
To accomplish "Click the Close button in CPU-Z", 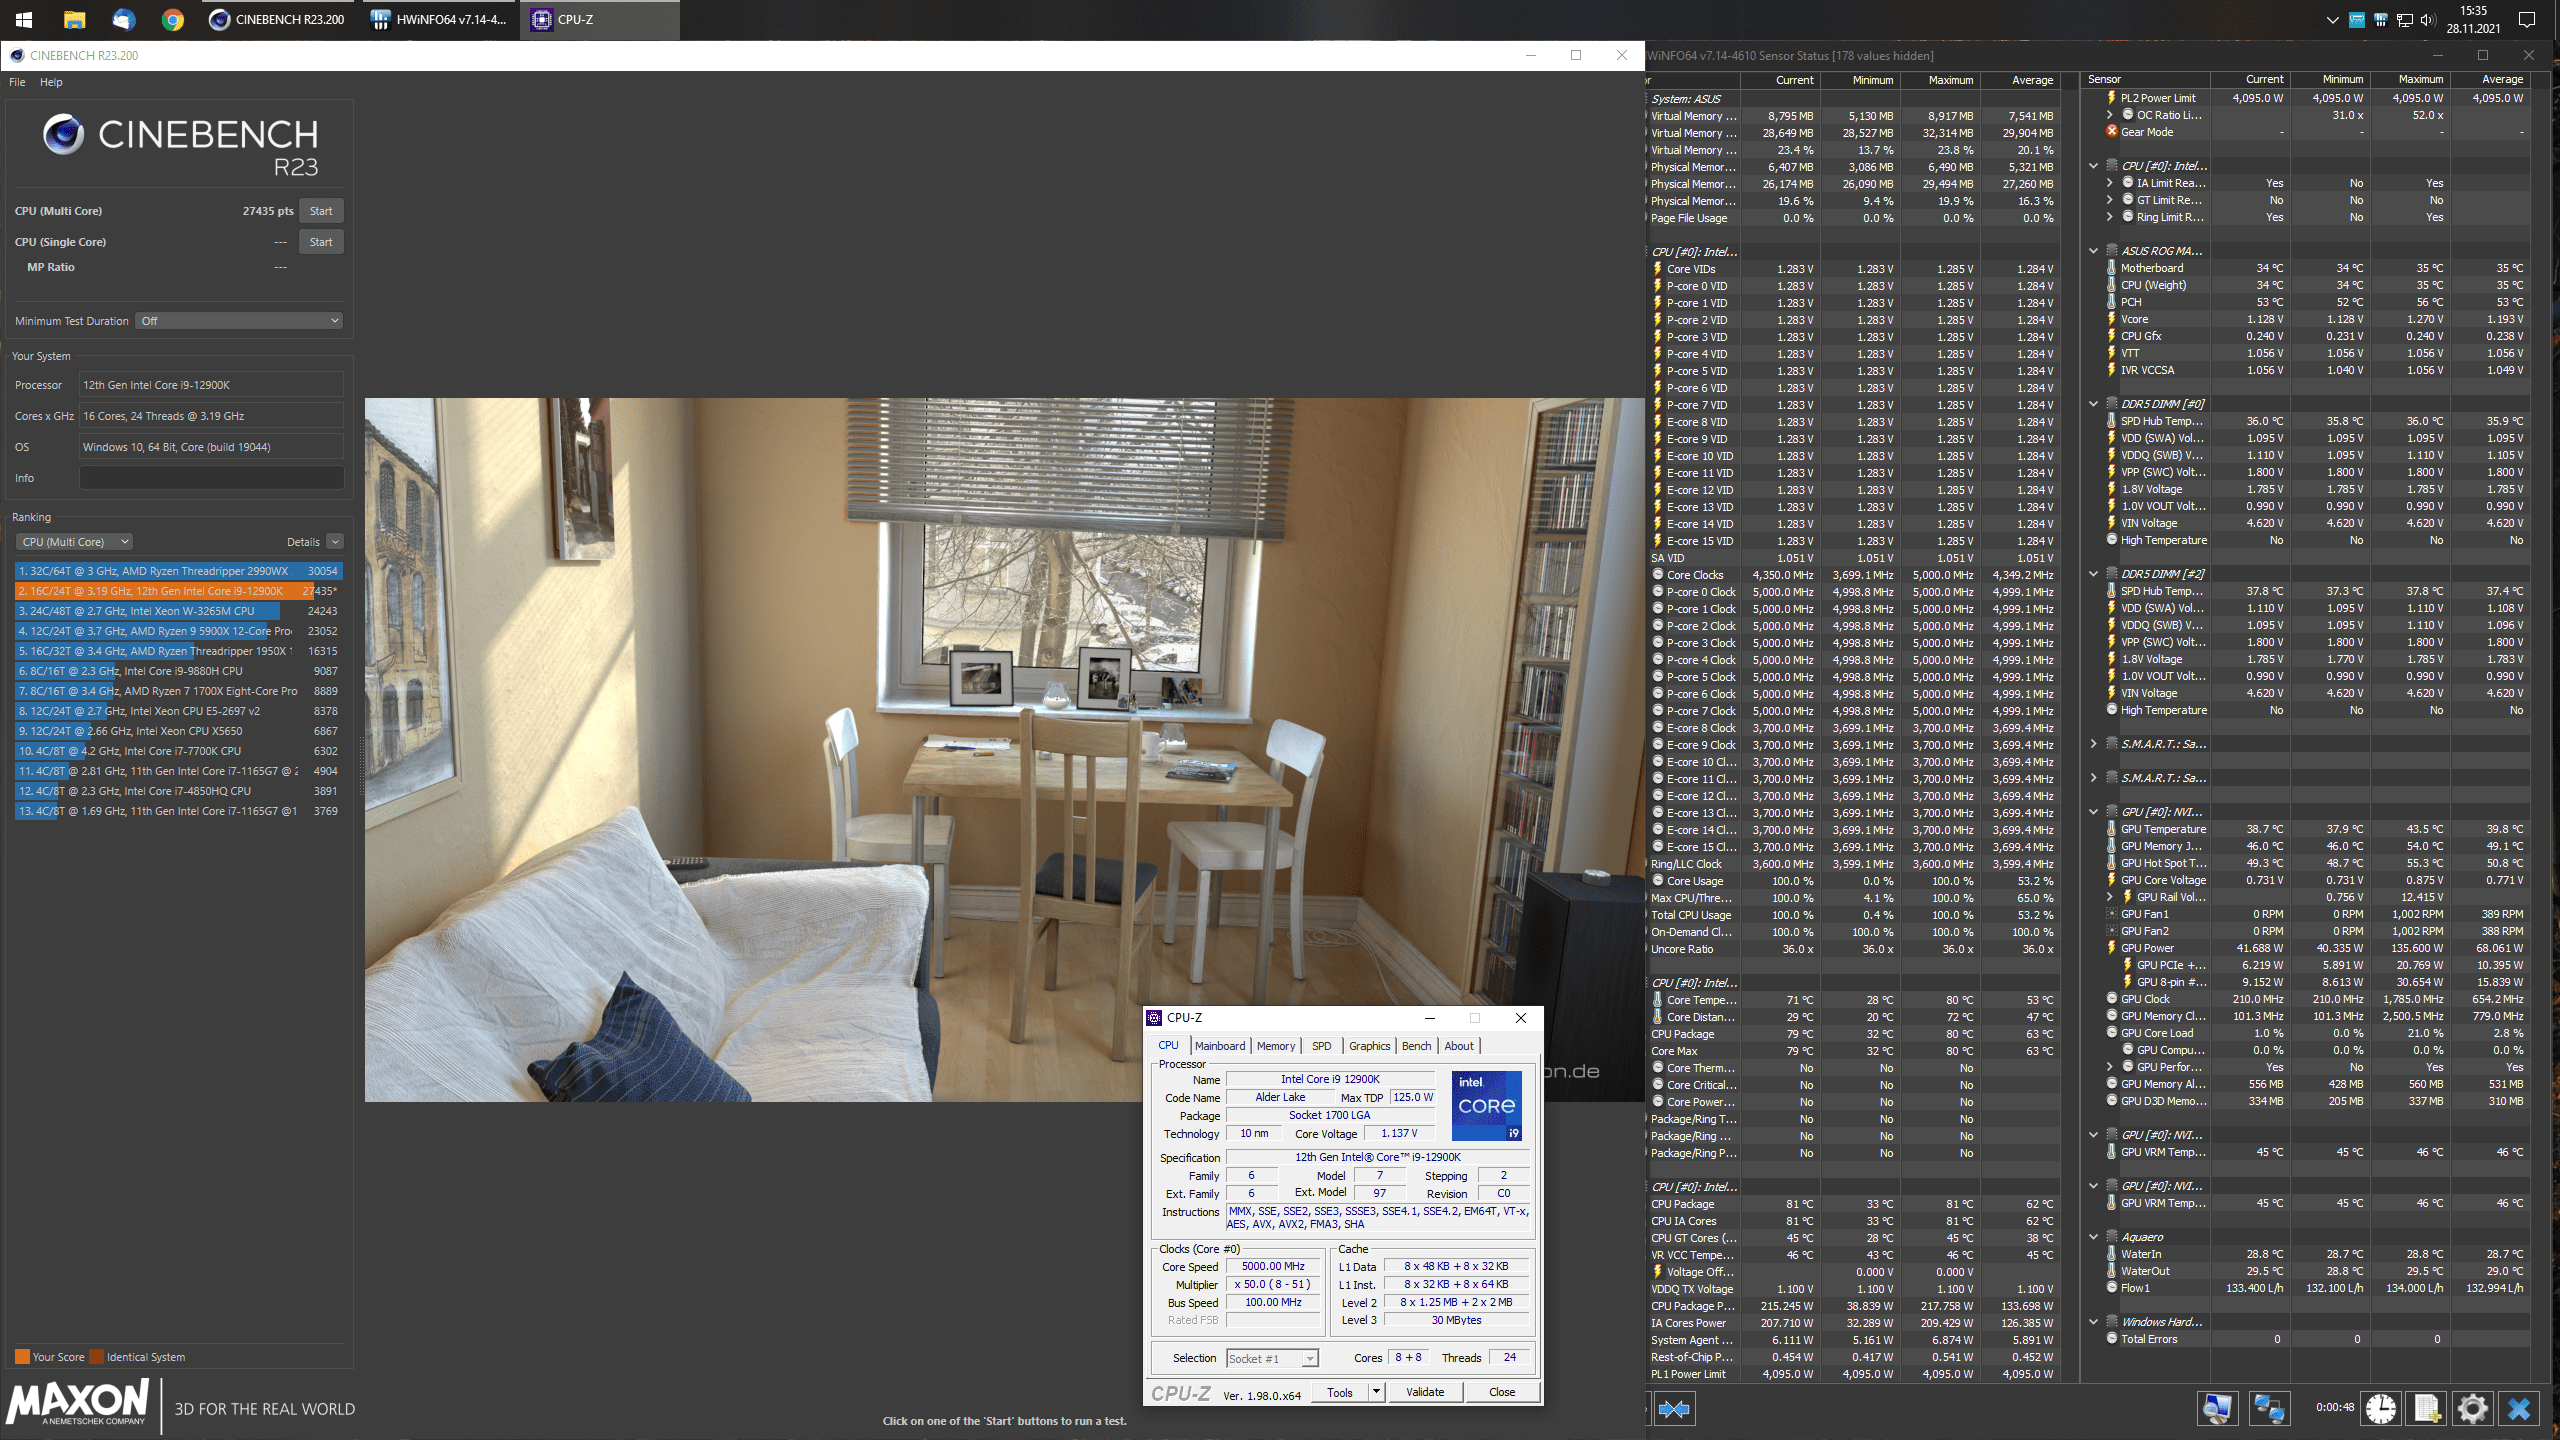I will [1502, 1392].
